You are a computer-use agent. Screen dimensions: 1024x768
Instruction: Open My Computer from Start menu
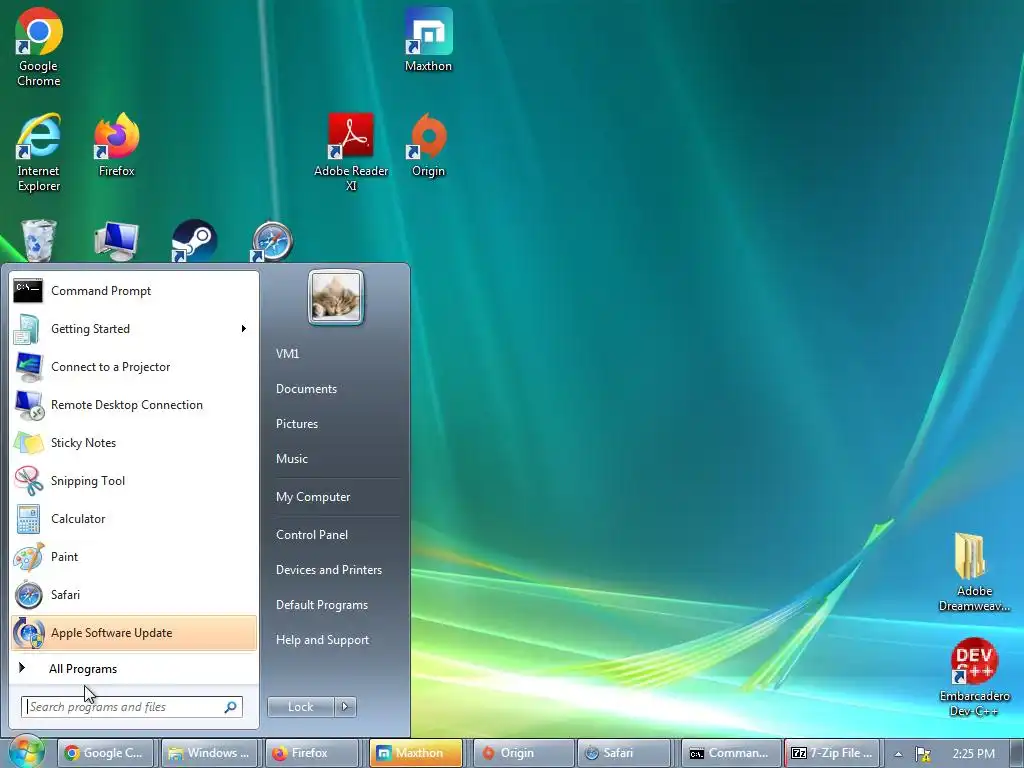tap(313, 497)
